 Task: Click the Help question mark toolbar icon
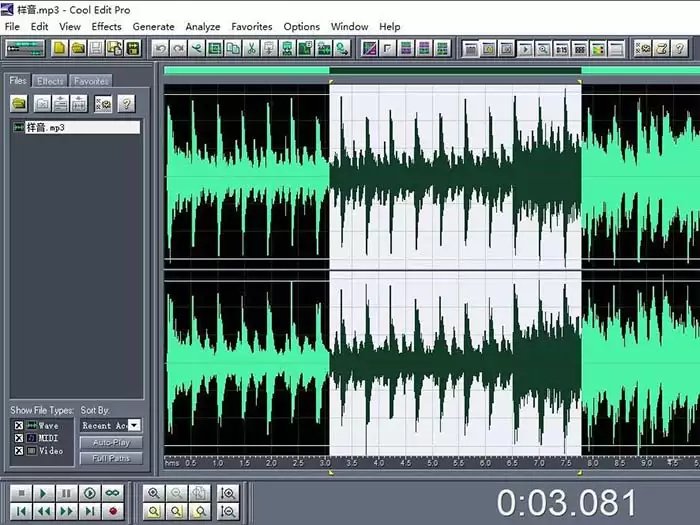point(679,48)
